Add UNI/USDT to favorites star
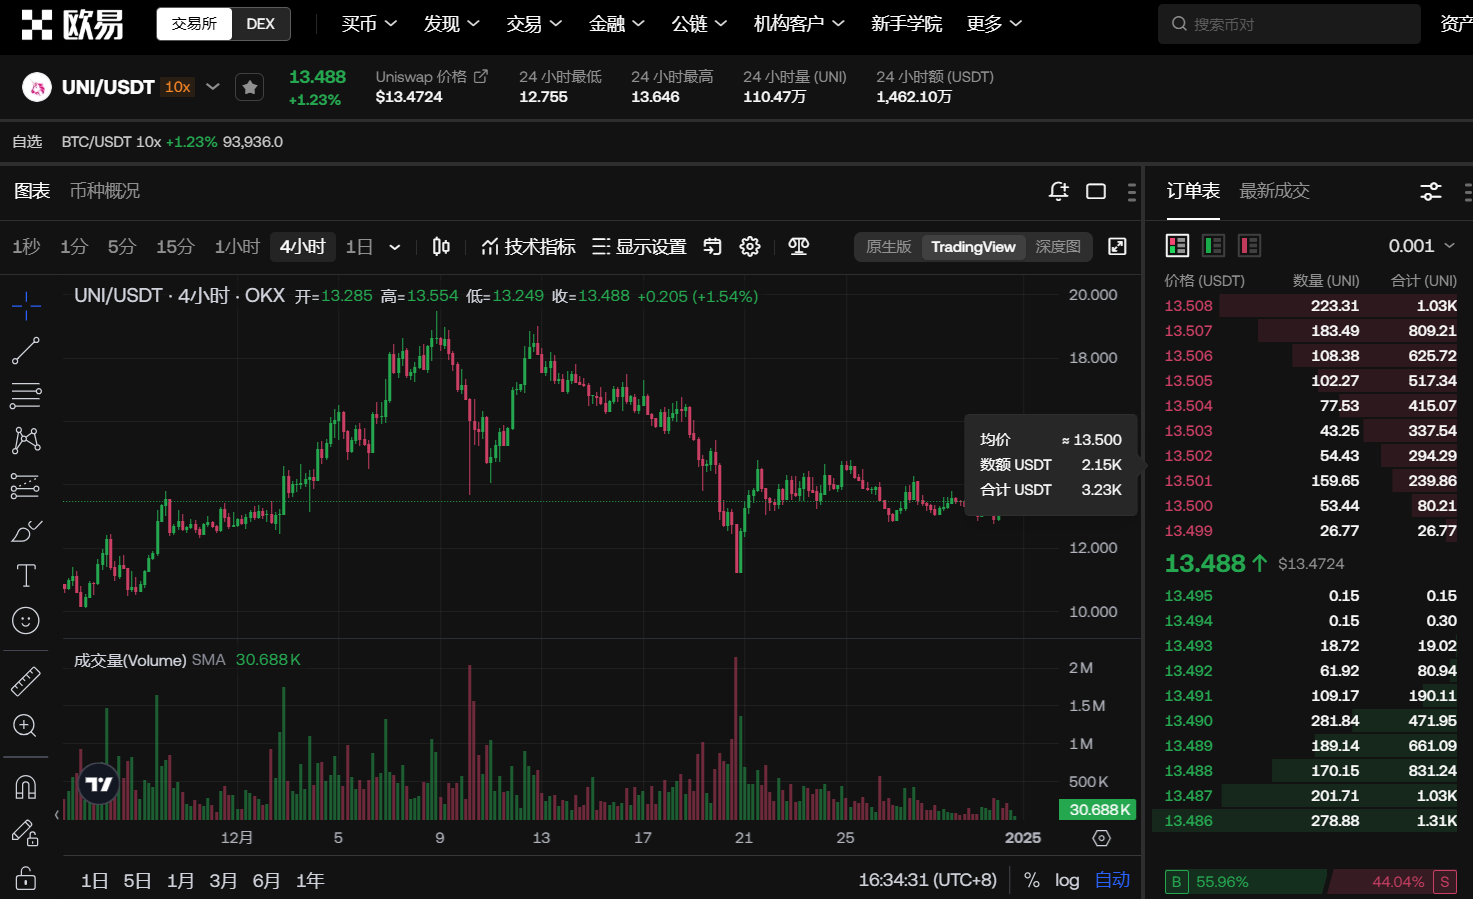This screenshot has height=899, width=1473. [x=250, y=88]
